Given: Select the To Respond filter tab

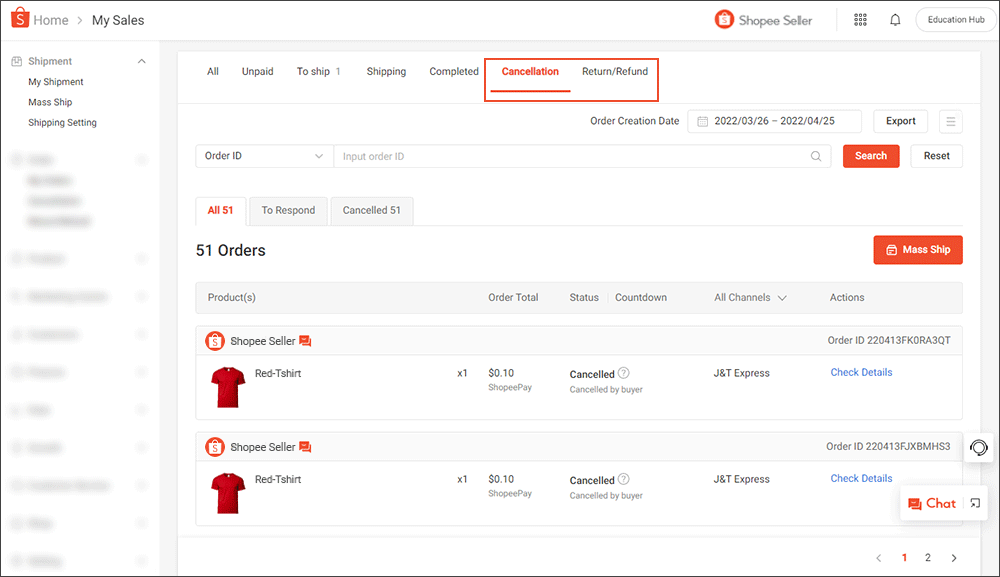Looking at the screenshot, I should 287,210.
